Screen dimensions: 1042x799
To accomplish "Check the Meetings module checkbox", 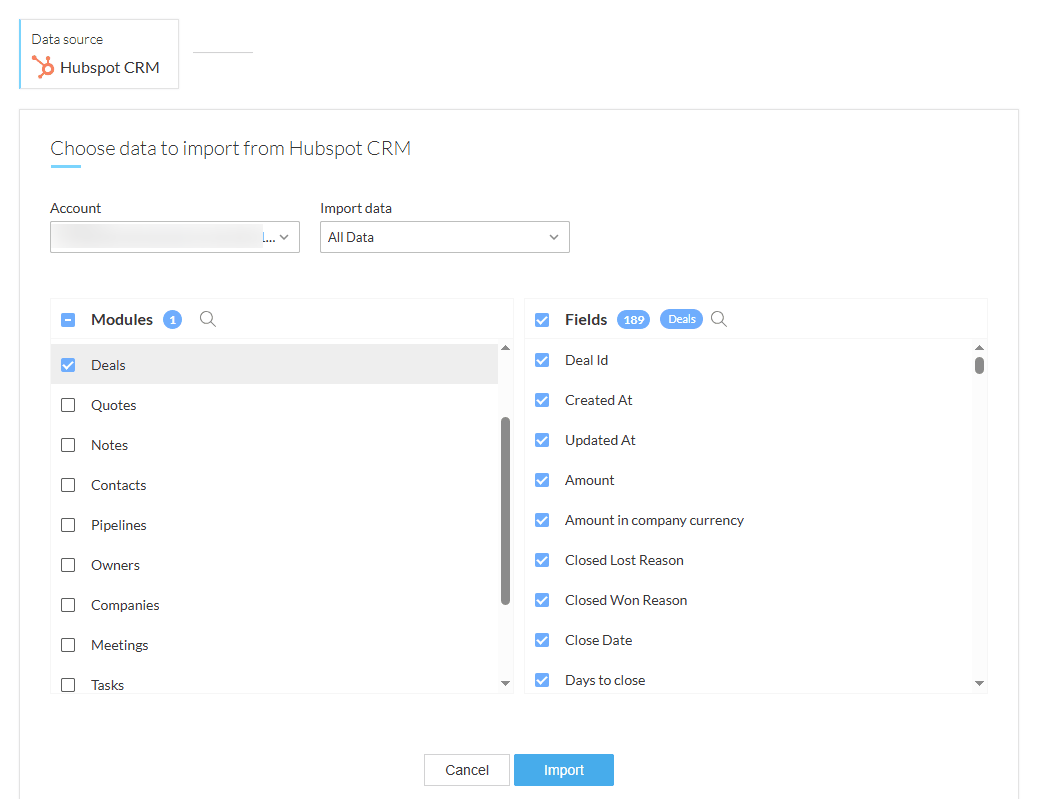I will [x=68, y=645].
